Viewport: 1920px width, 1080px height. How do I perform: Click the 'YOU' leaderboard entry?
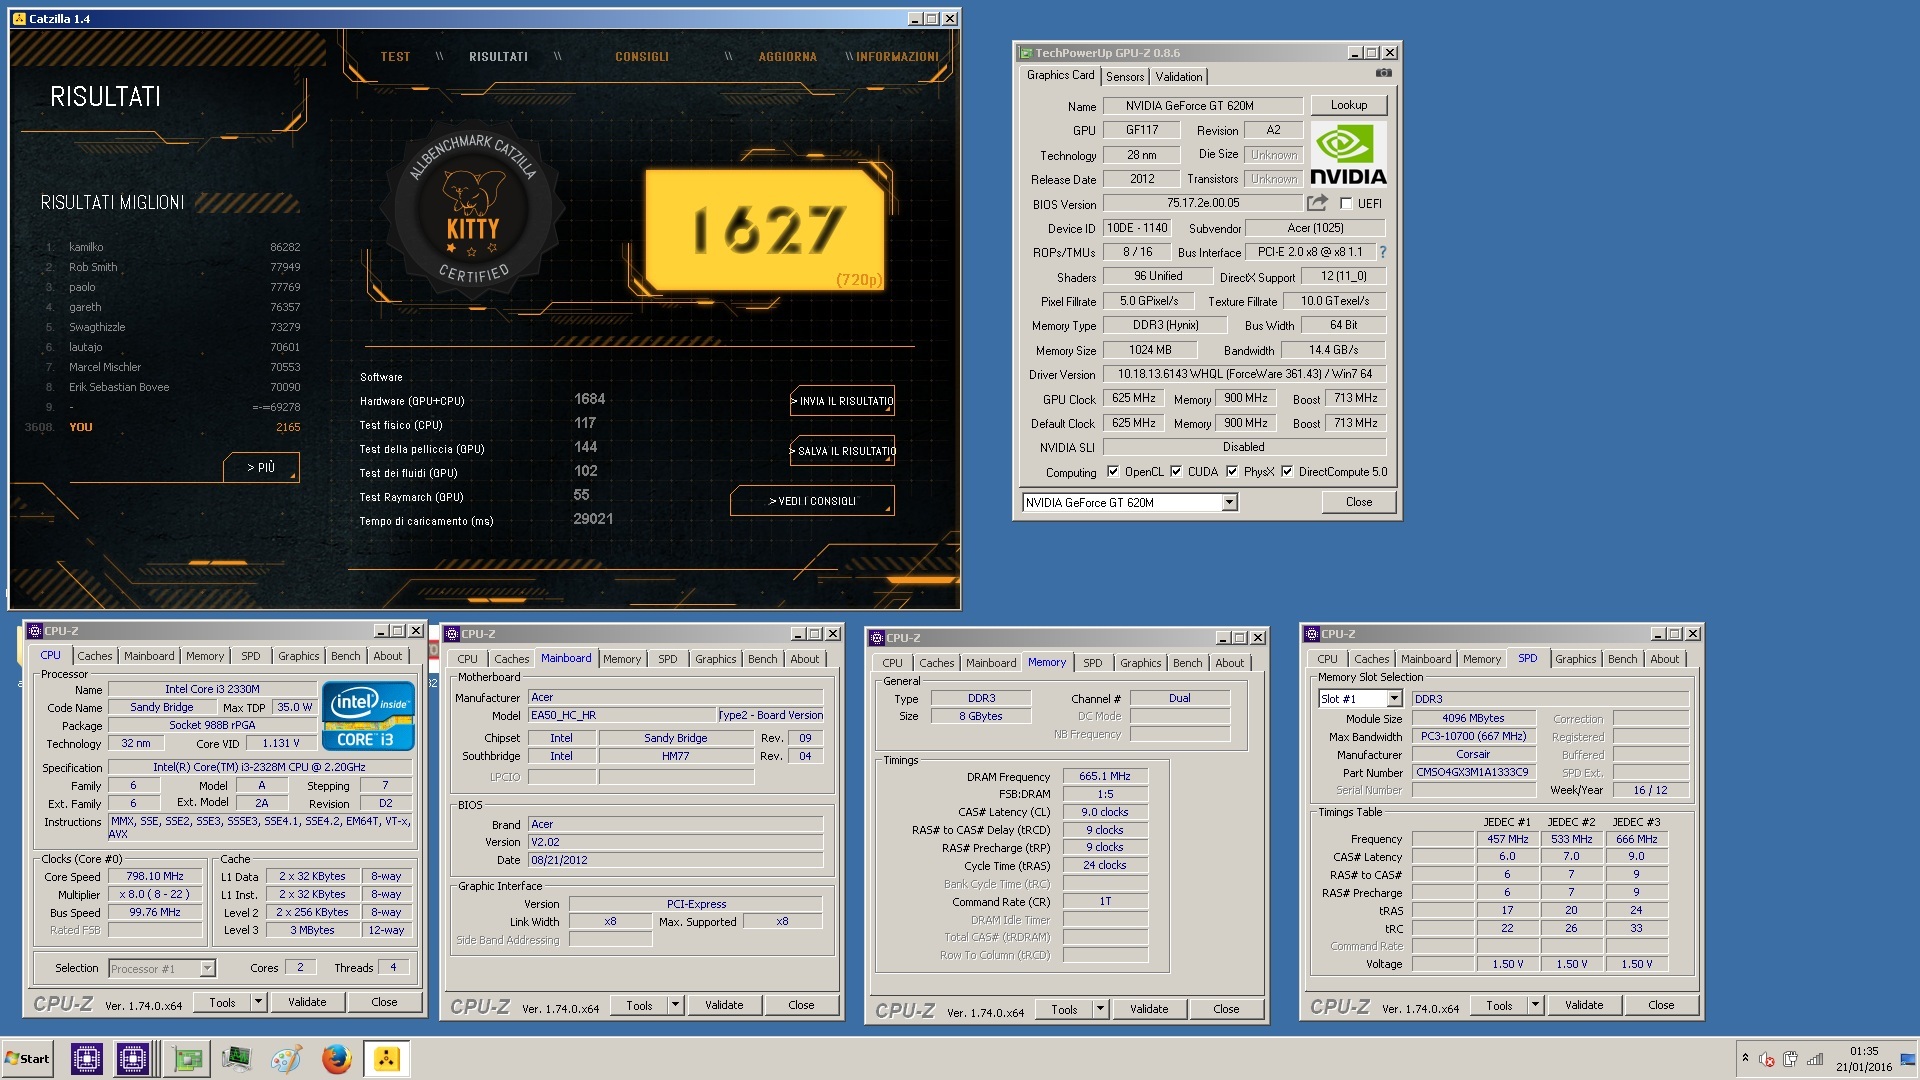click(163, 427)
